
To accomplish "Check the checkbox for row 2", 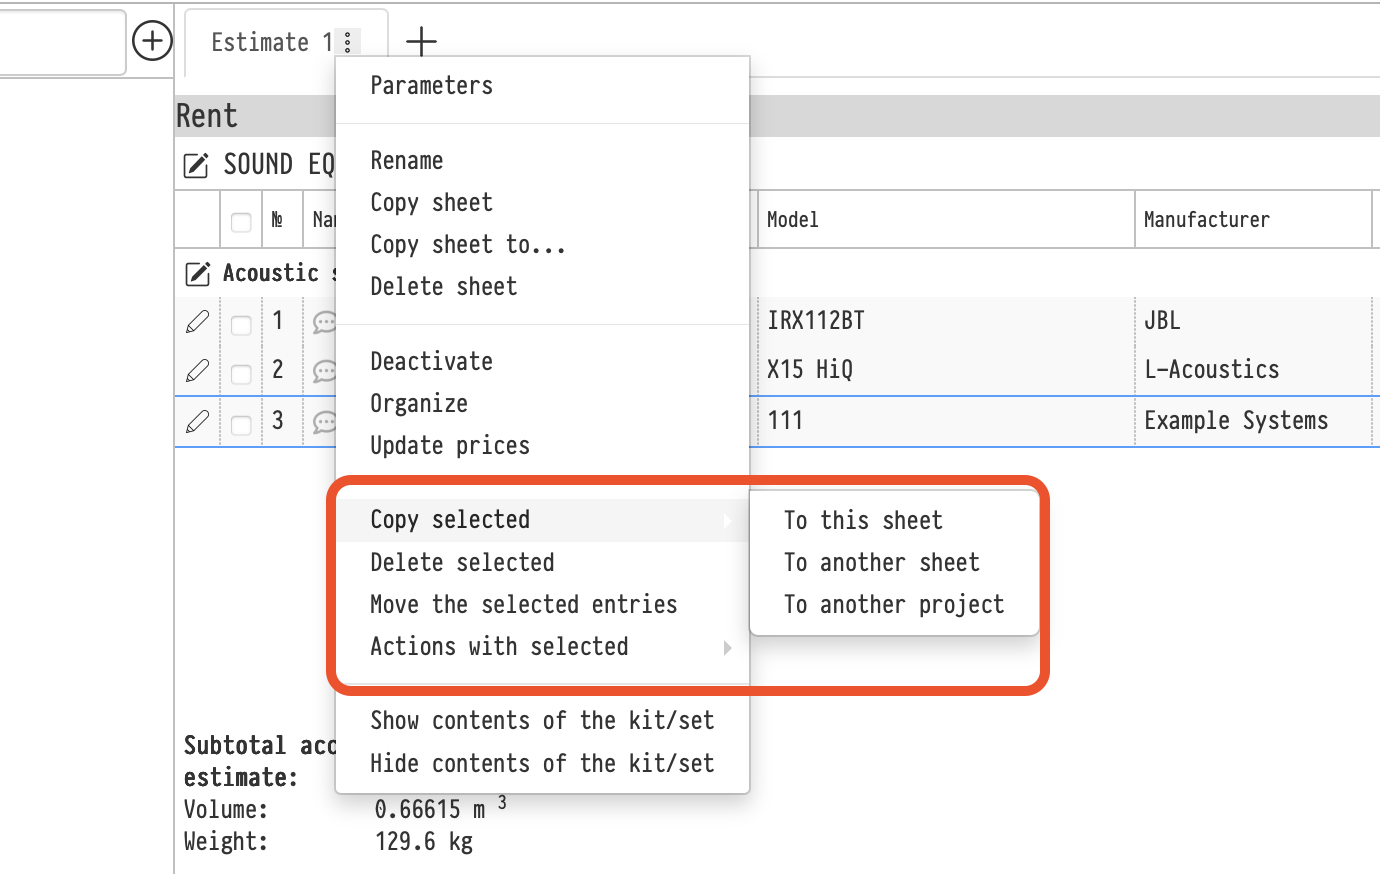I will tap(241, 373).
